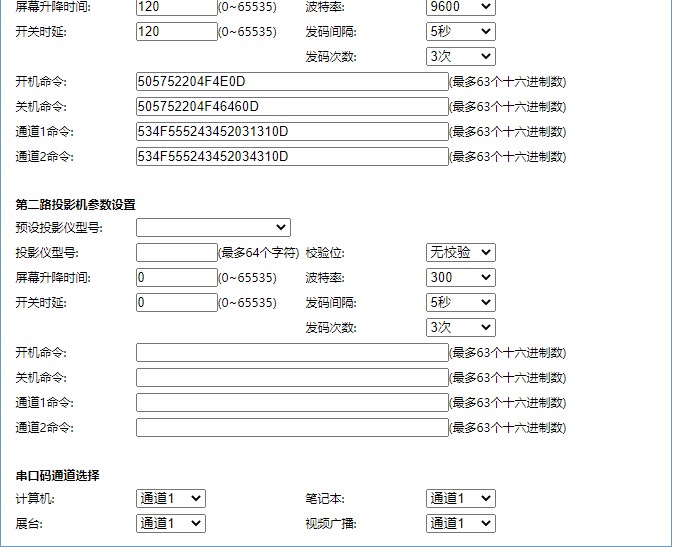Open second projector's 发码间隔 dropdown

click(460, 302)
